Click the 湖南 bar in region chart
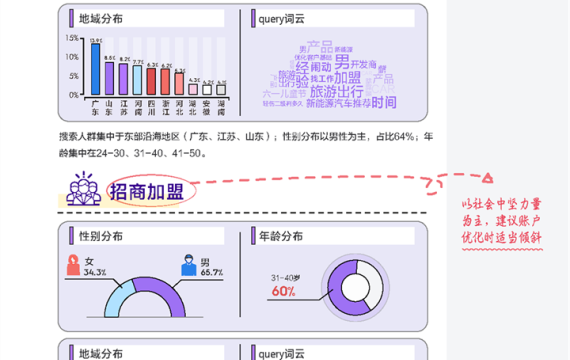The height and width of the screenshot is (360, 570). pyautogui.click(x=221, y=90)
